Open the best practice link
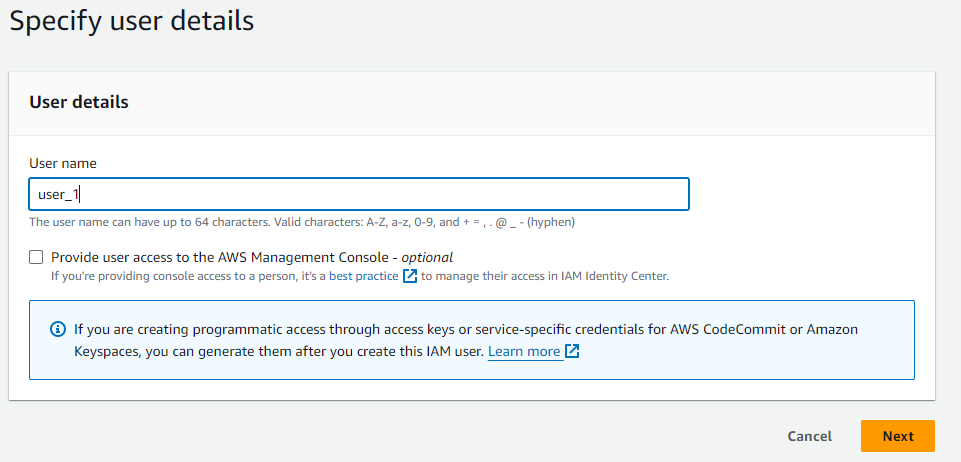 364,276
